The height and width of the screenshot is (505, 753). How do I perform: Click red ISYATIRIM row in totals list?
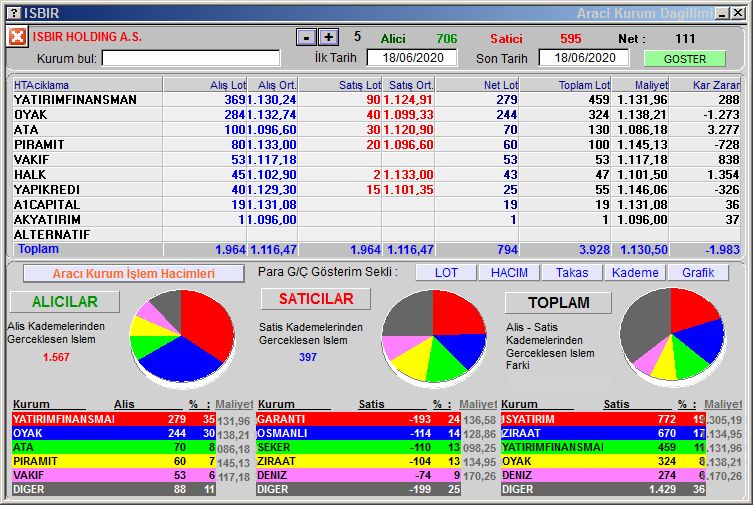click(603, 419)
